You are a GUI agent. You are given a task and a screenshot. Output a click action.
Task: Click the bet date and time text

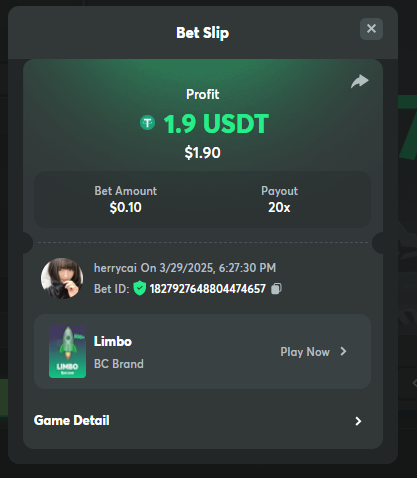(x=208, y=268)
